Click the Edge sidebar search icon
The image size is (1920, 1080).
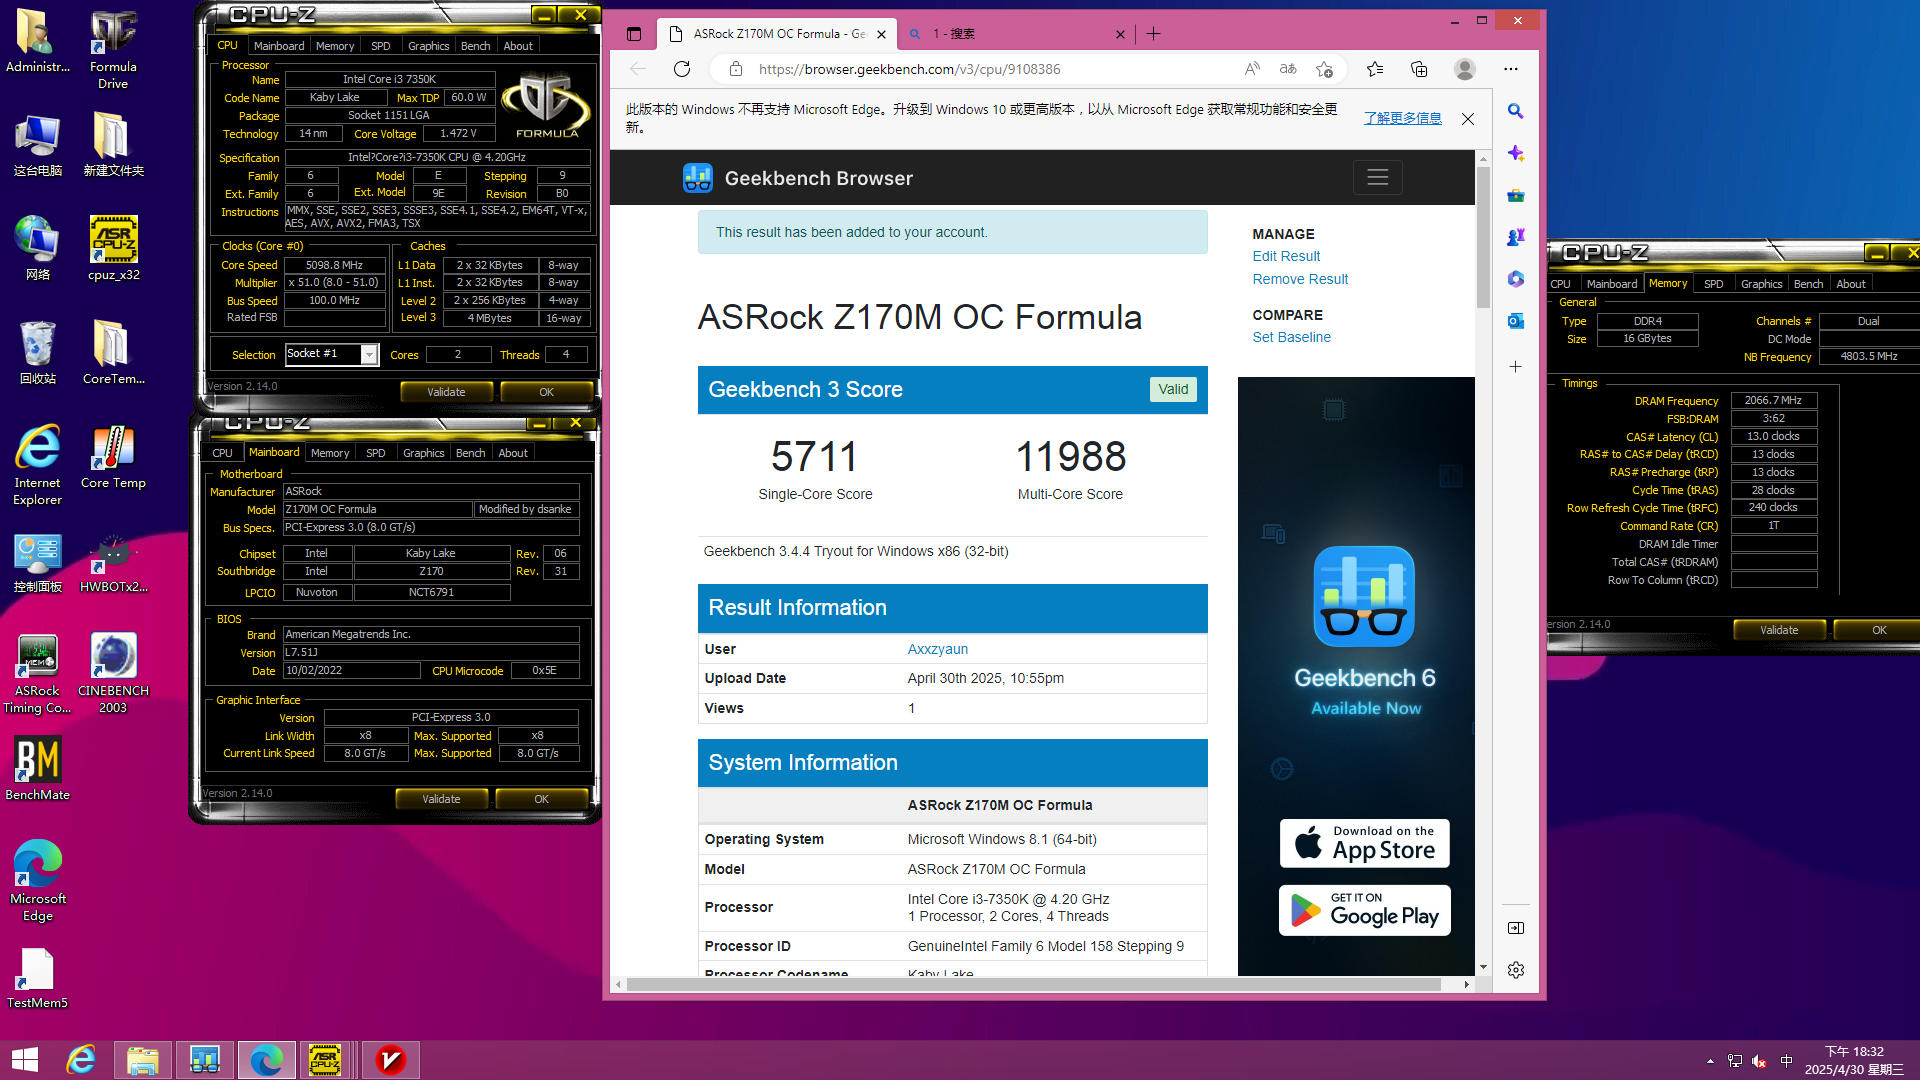tap(1516, 111)
